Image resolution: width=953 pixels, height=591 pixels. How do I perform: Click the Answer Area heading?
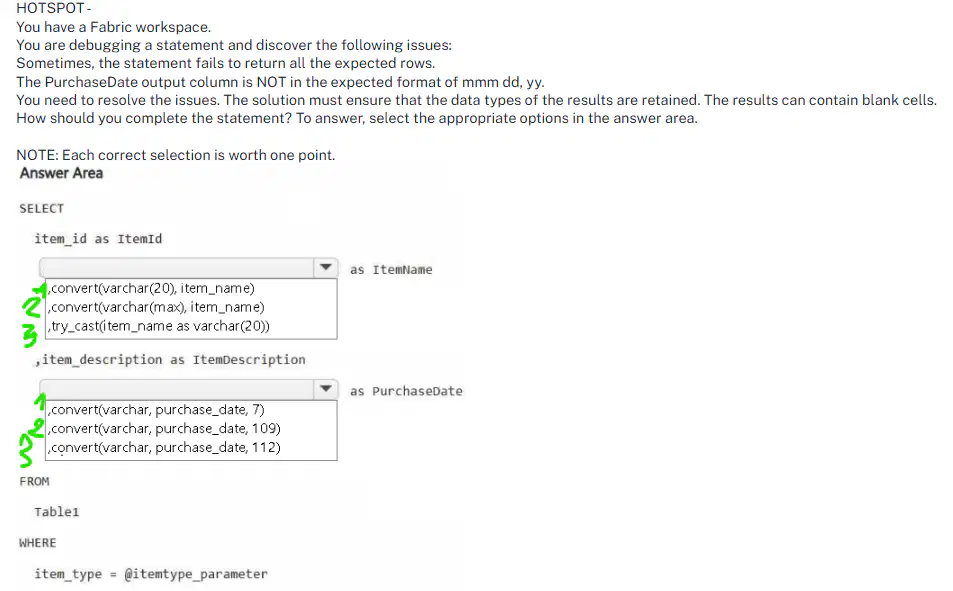[61, 173]
